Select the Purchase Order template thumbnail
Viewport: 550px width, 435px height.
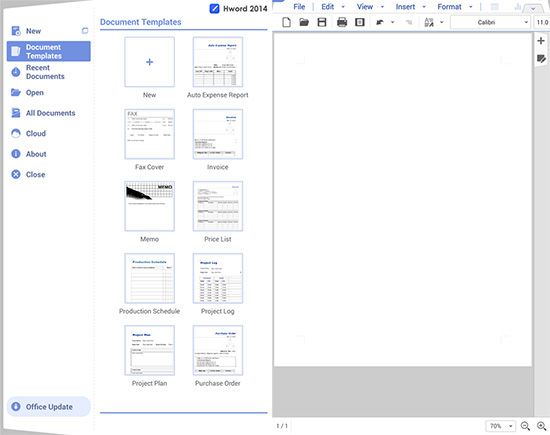click(217, 350)
